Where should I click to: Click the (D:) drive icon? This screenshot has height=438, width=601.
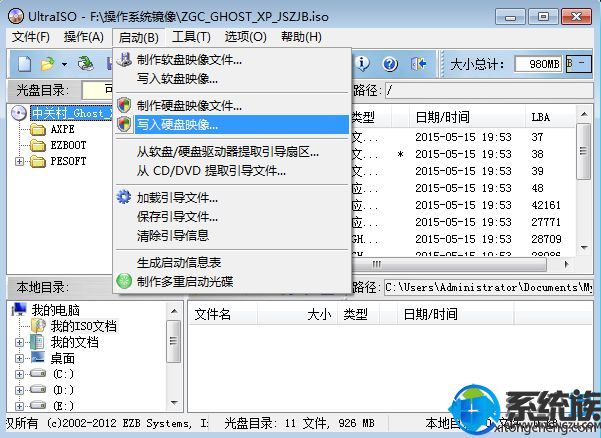point(38,389)
